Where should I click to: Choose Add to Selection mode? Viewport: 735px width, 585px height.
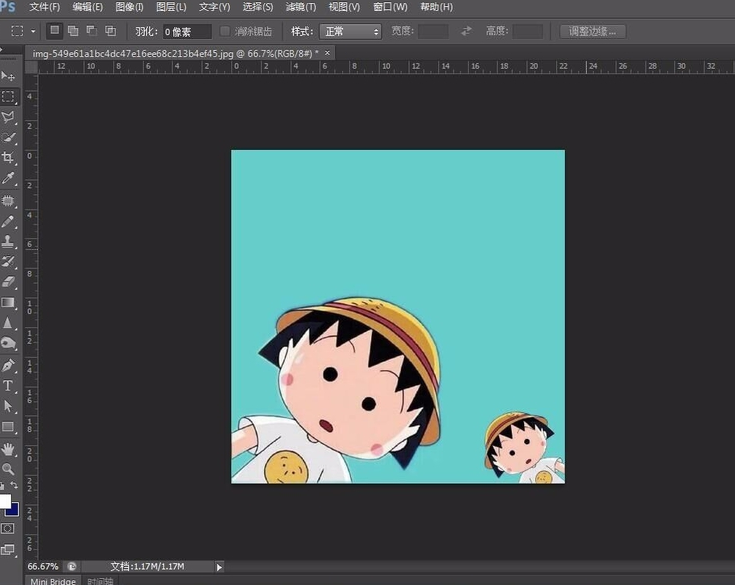pos(73,31)
